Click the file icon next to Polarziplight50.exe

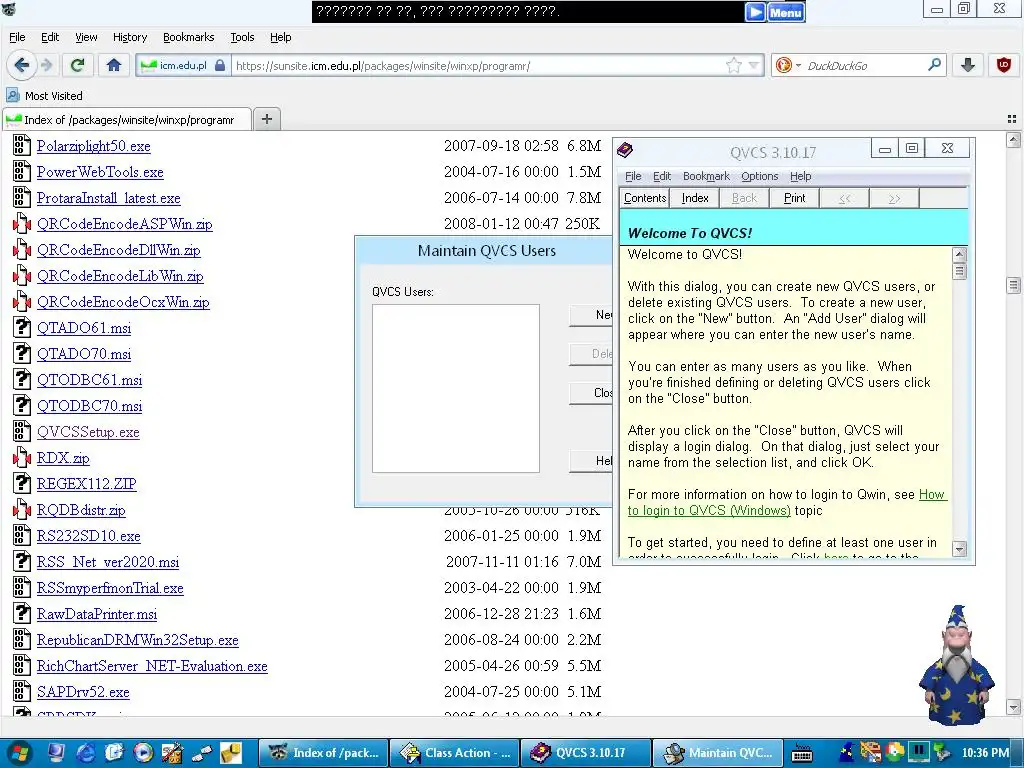(x=22, y=146)
